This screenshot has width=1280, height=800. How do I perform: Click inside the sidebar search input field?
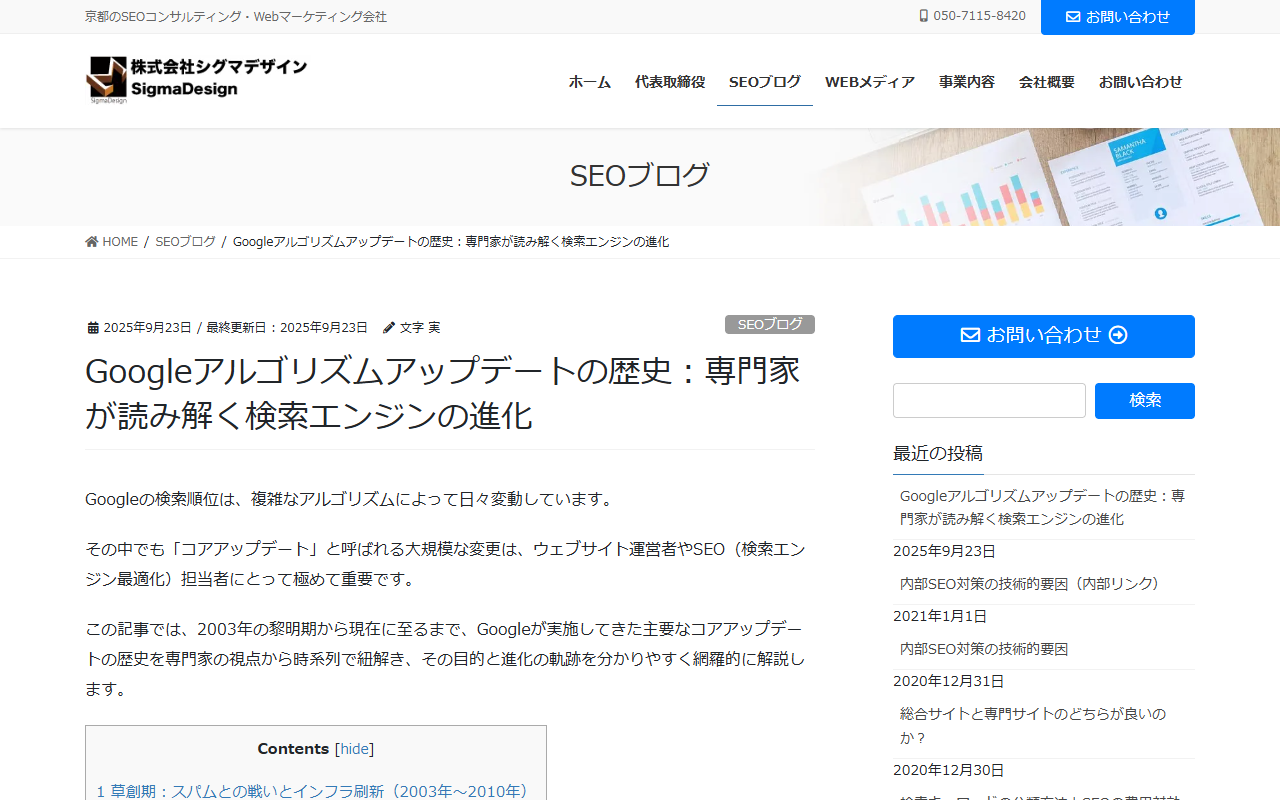click(988, 400)
